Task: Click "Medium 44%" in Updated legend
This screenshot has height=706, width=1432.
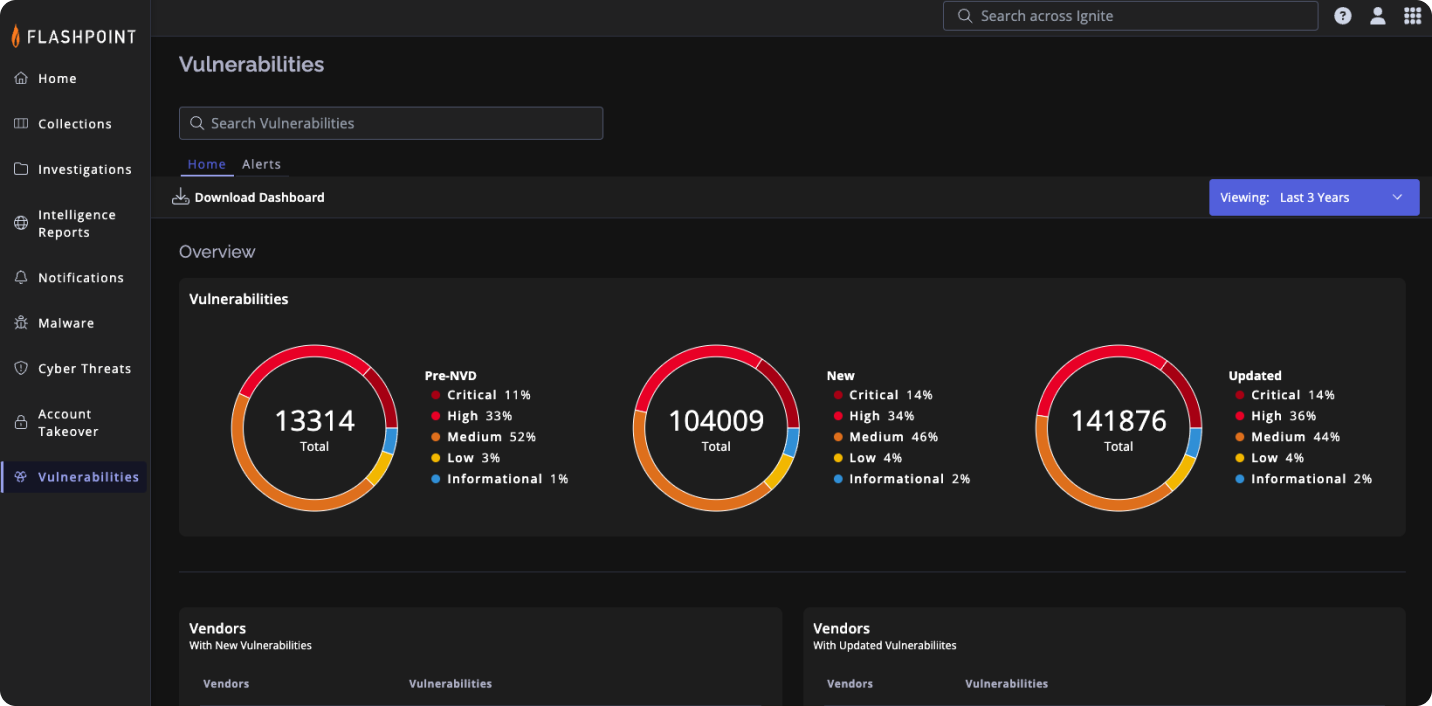Action: [1296, 437]
